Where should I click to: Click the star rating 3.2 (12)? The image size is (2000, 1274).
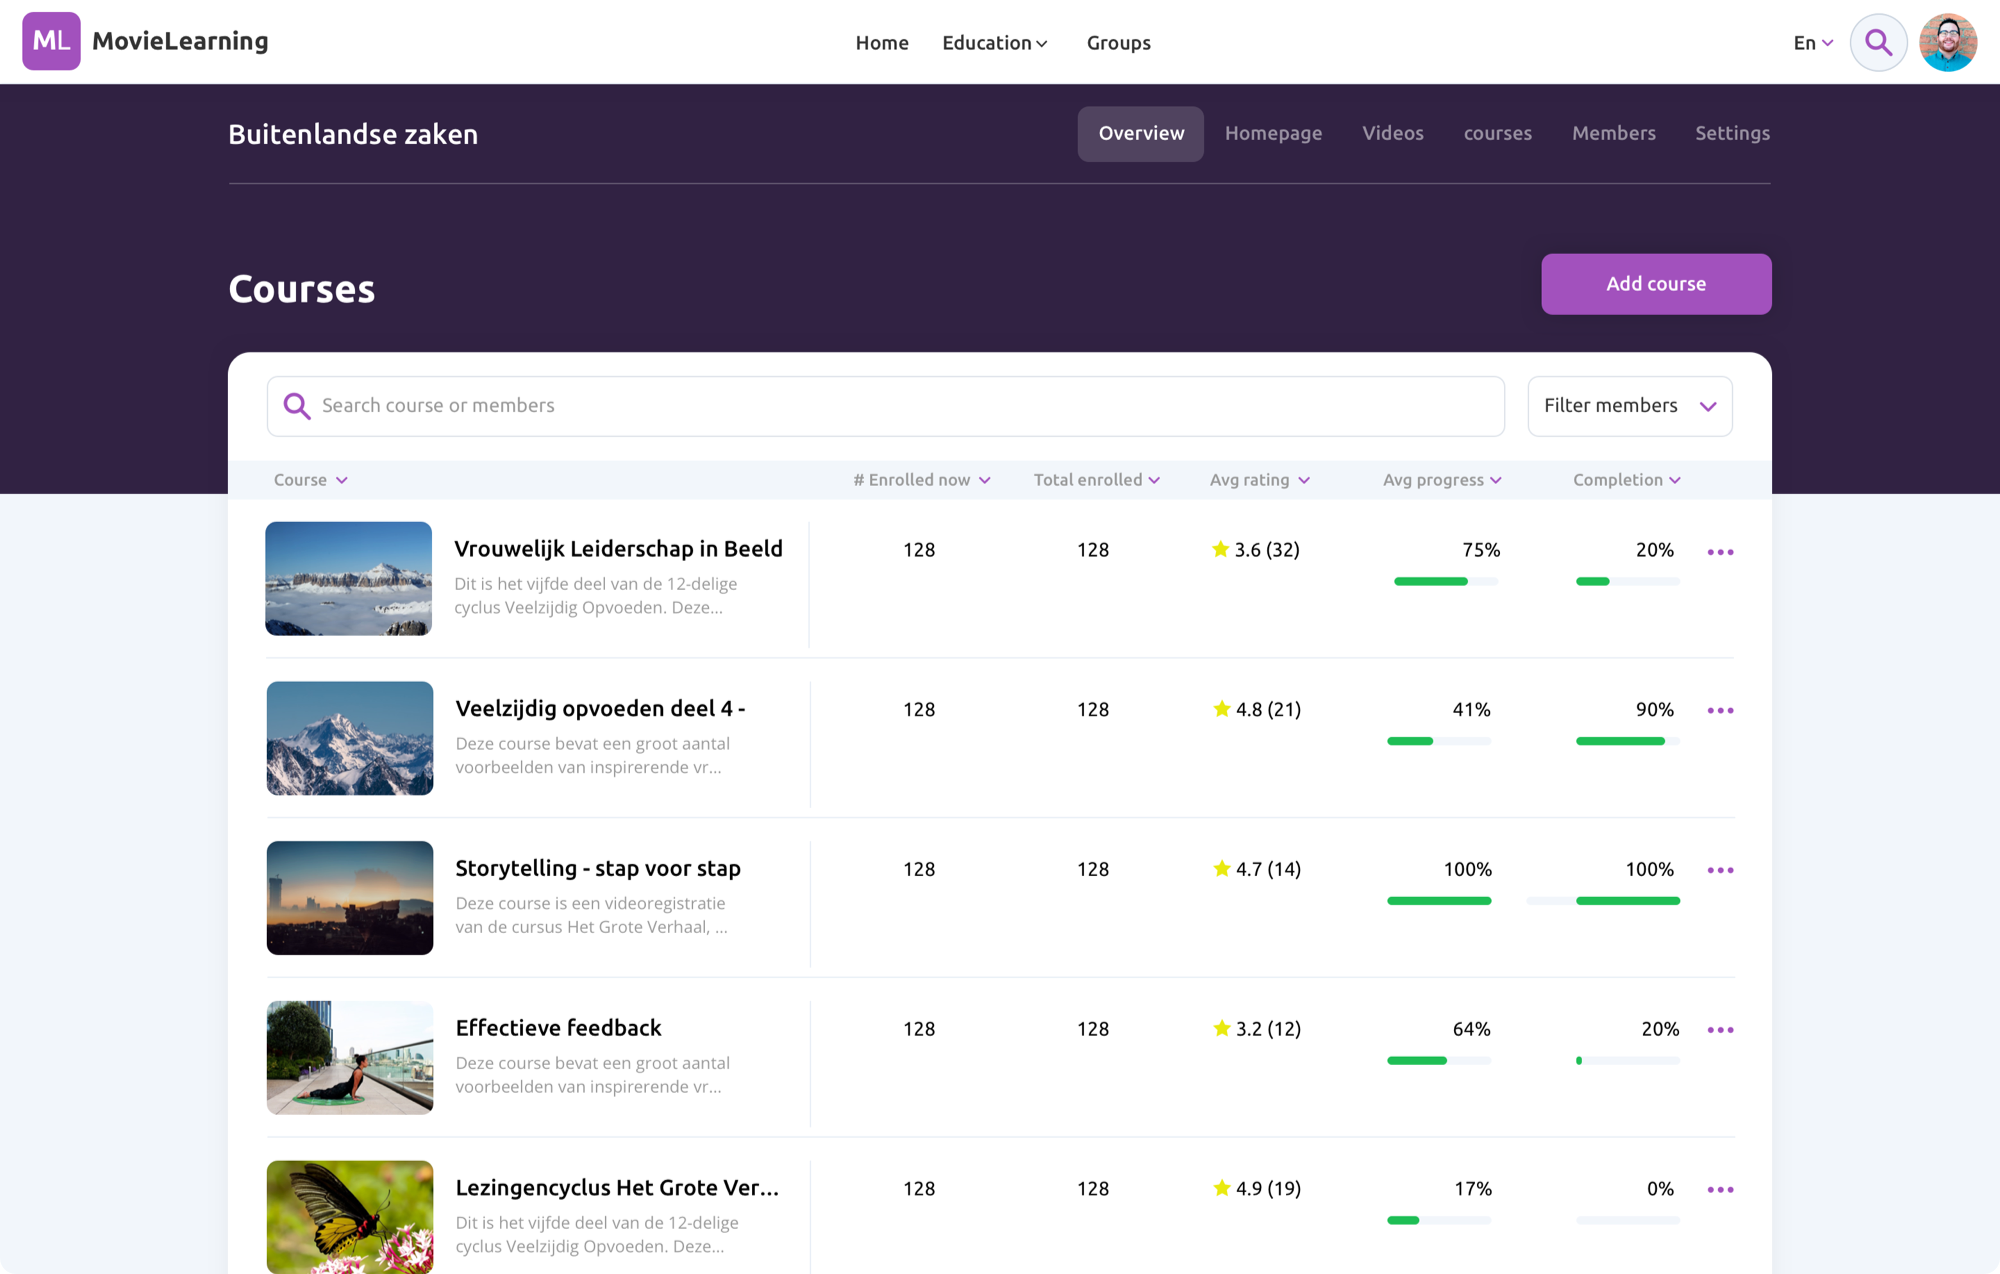(1256, 1028)
